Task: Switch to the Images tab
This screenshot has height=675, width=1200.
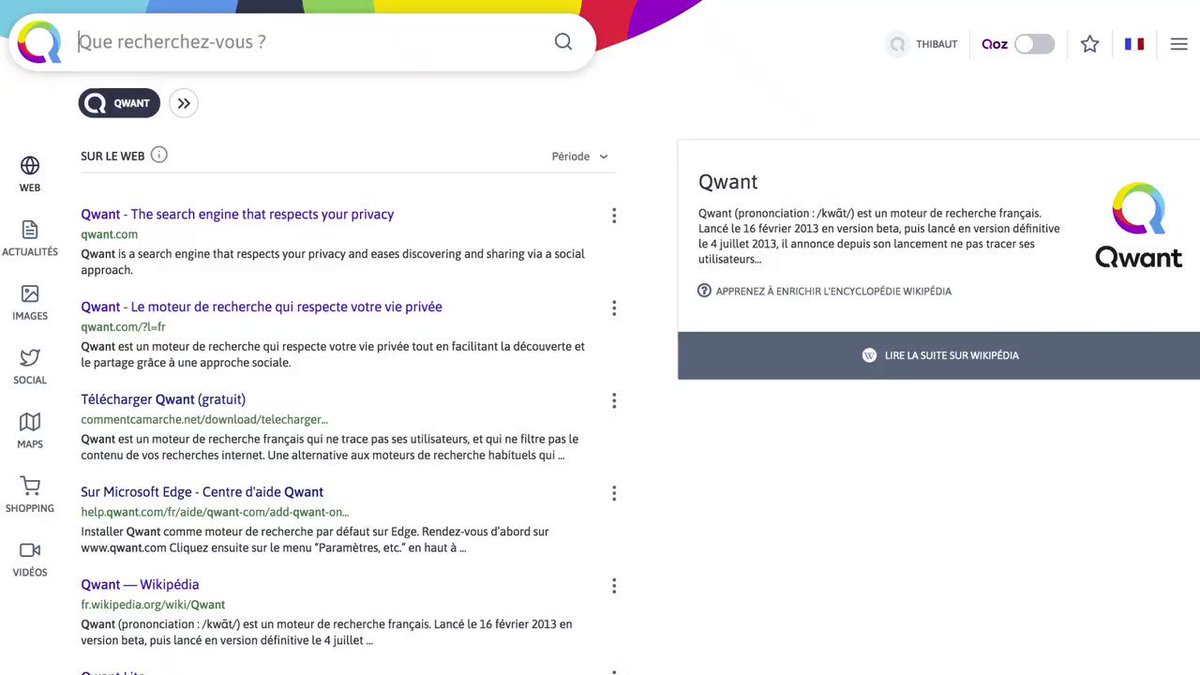Action: [x=30, y=302]
